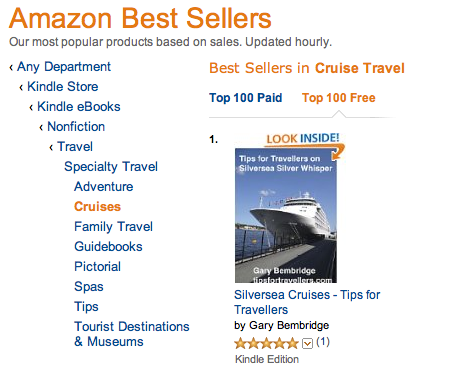Open the LOOK INSIDE! badge on book cover
Image resolution: width=458 pixels, height=366 pixels.
click(303, 139)
